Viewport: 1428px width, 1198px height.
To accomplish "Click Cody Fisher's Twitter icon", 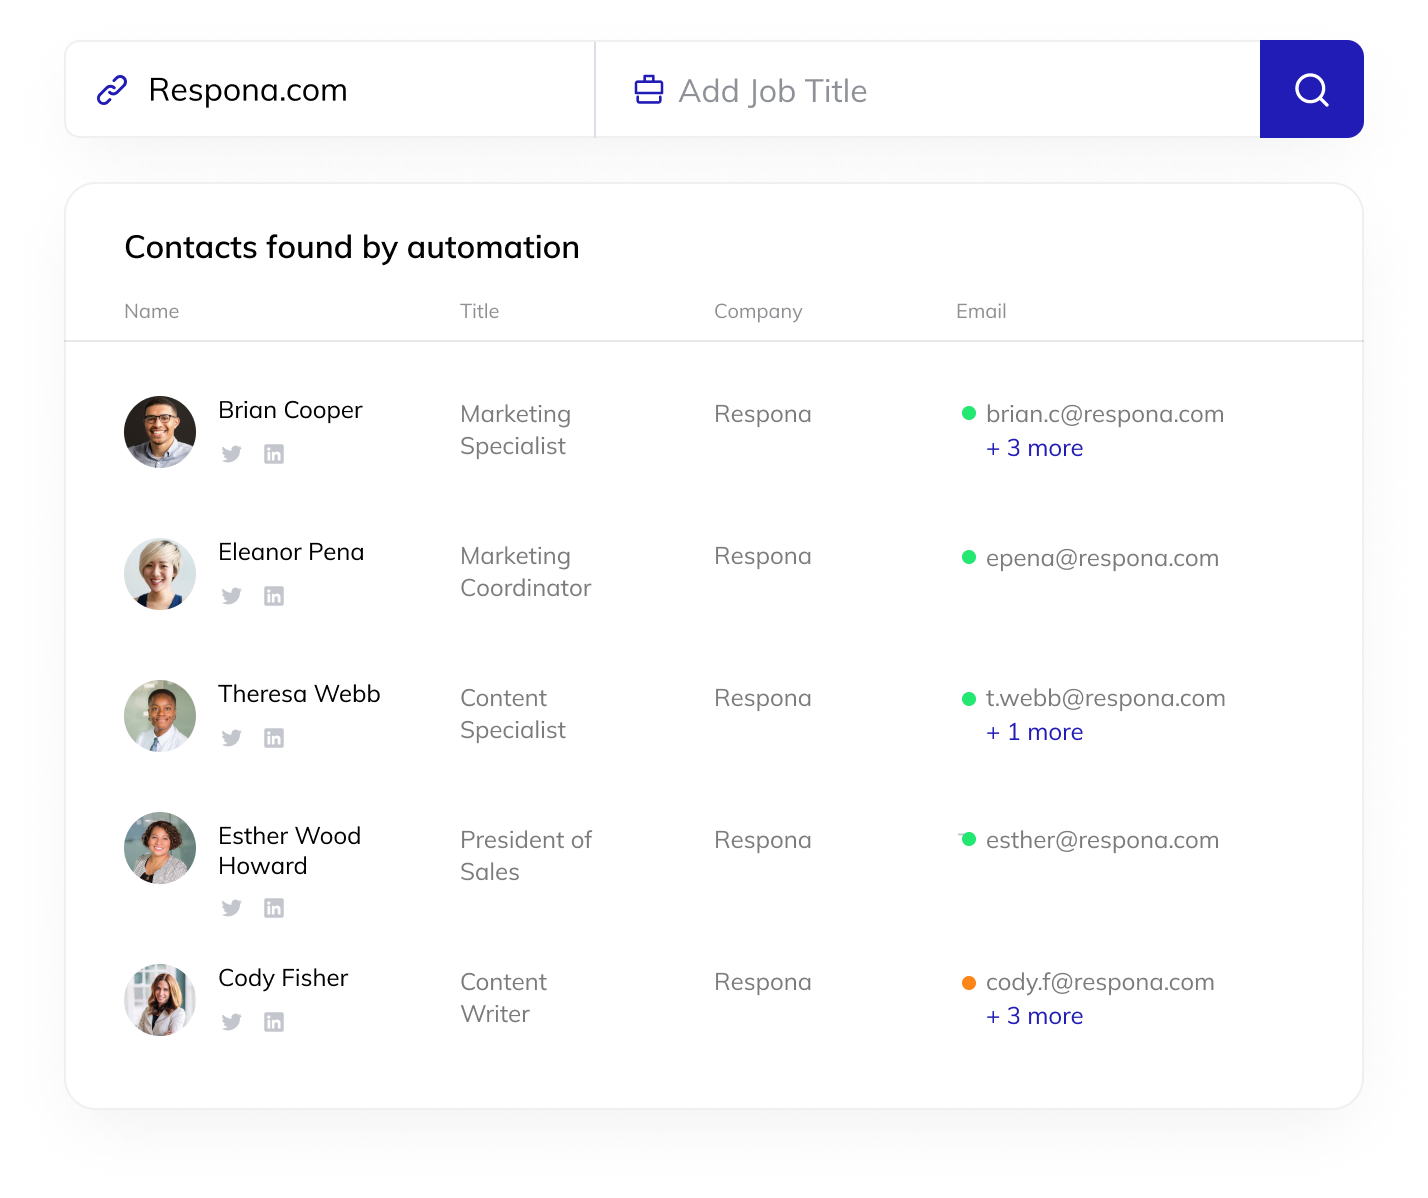I will click(231, 1021).
